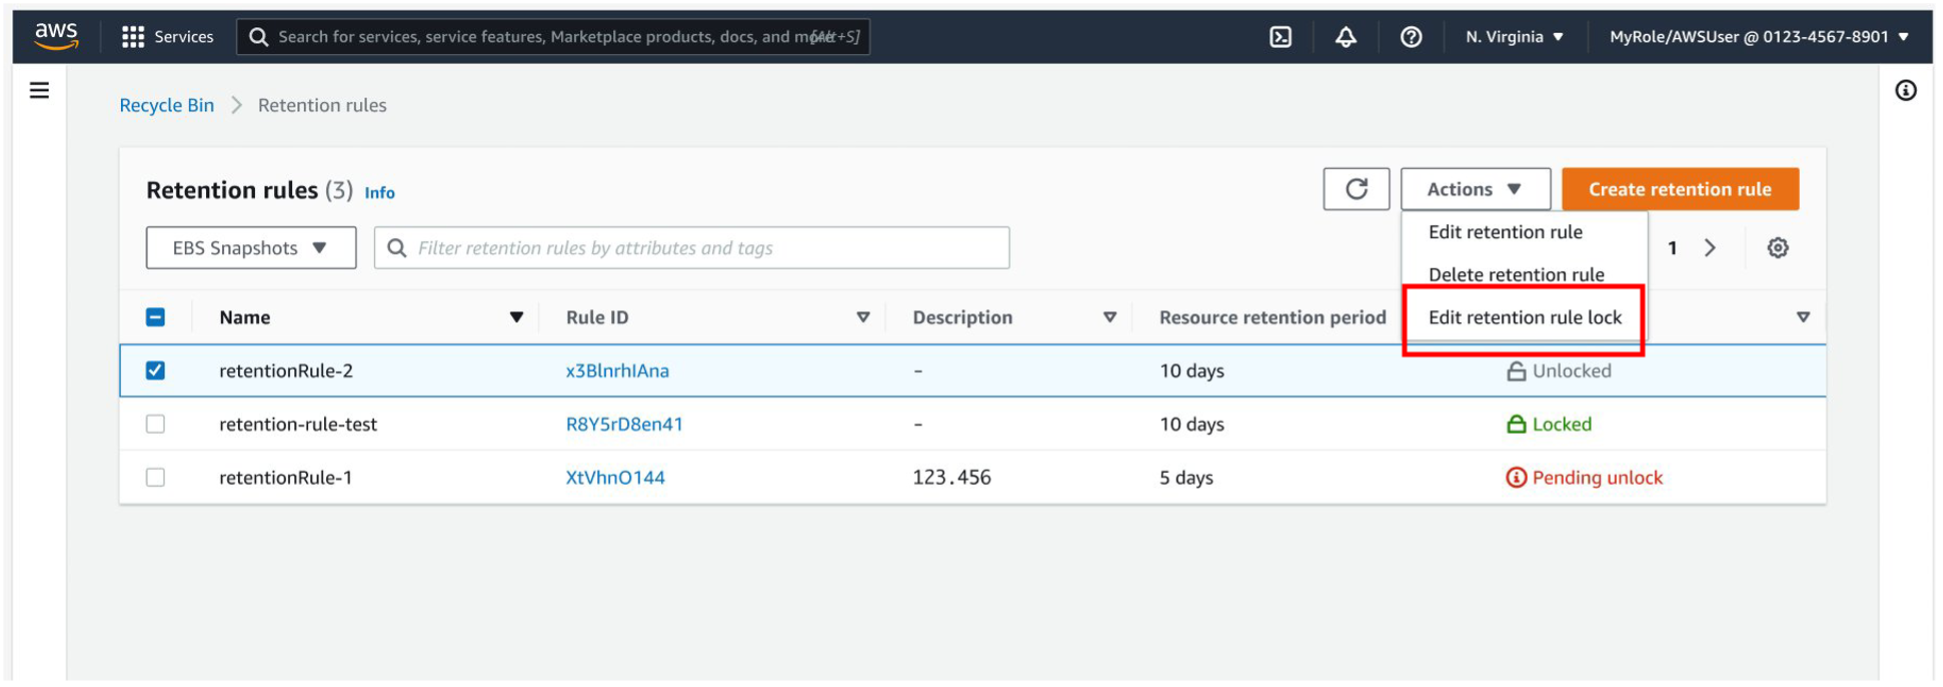Sort by the last column arrow
The width and height of the screenshot is (1943, 687).
[x=1803, y=318]
